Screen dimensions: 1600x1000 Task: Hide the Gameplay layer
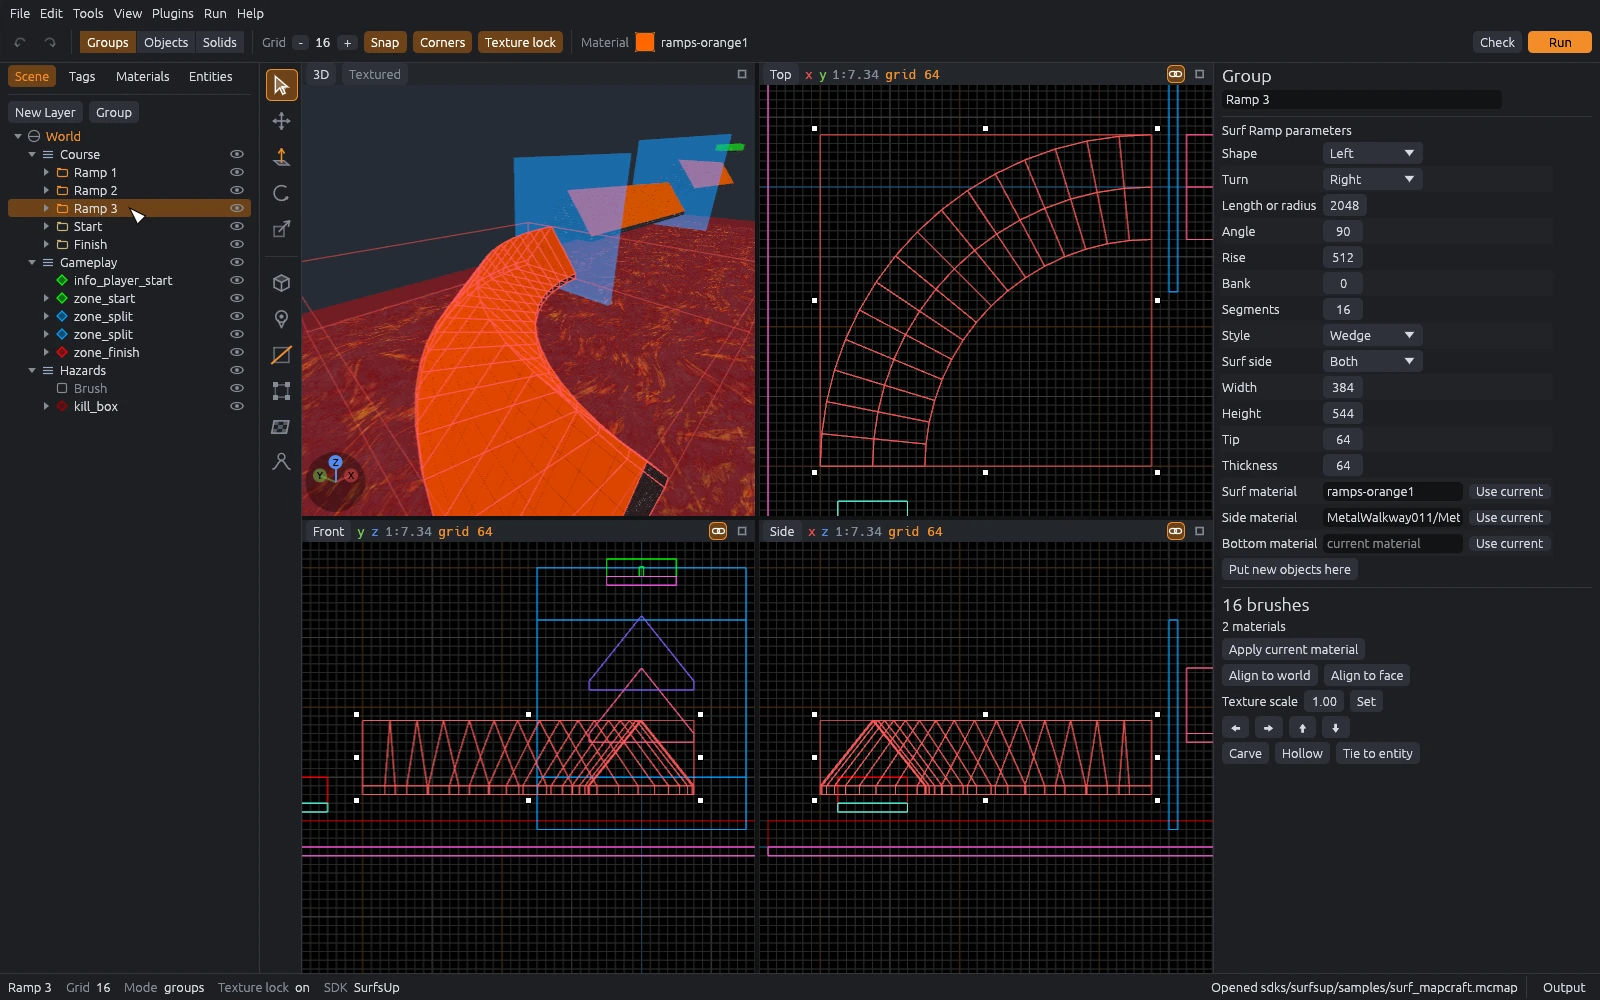click(x=237, y=262)
